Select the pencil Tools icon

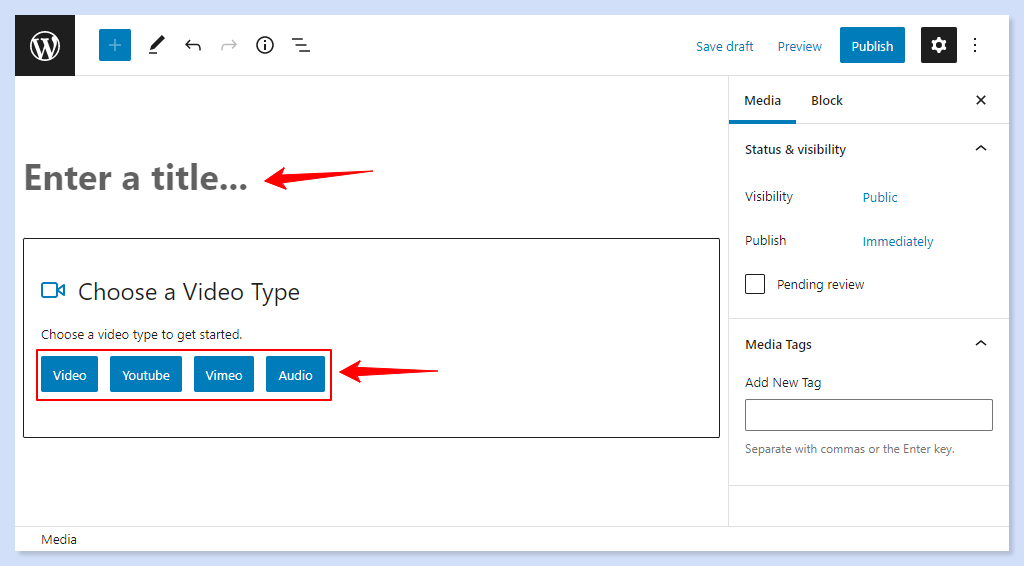156,45
